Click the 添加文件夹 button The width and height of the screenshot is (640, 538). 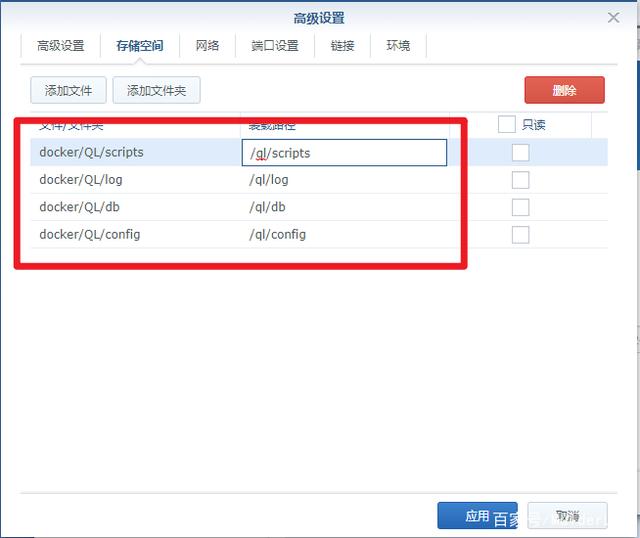point(156,90)
